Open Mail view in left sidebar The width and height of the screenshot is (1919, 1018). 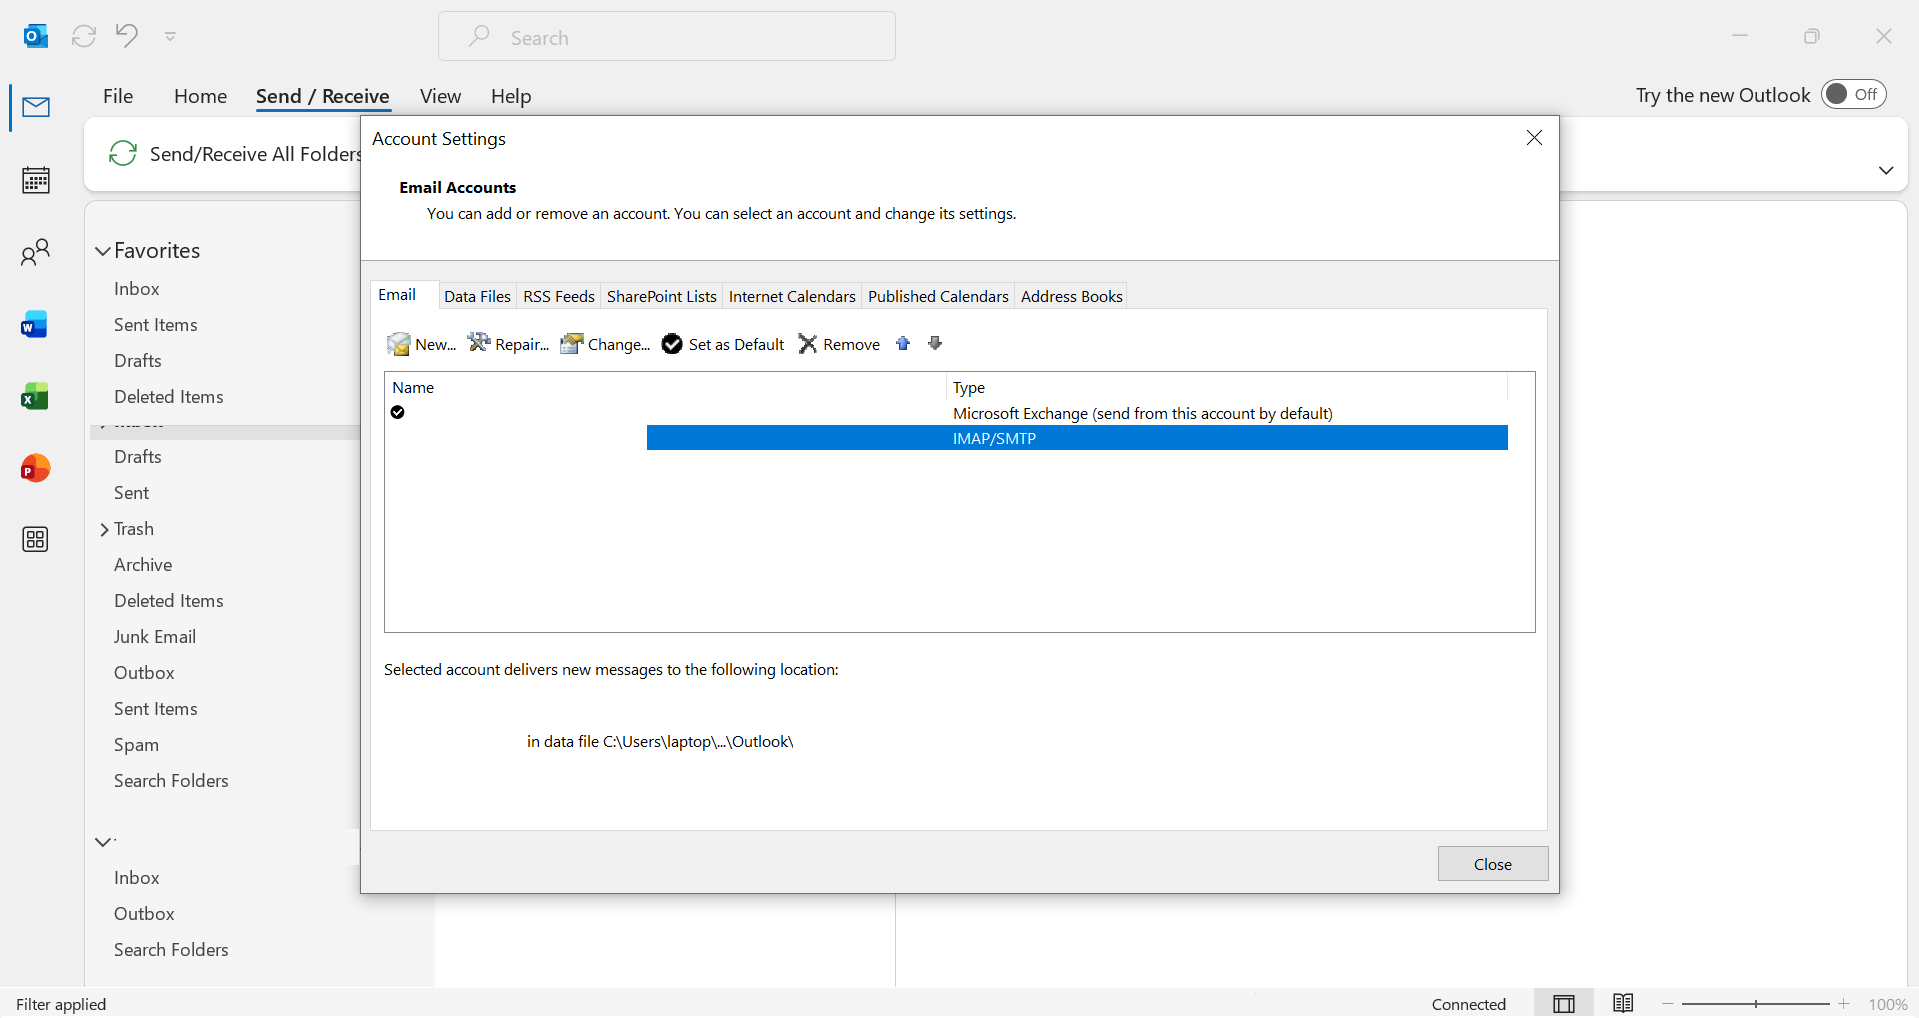pos(36,107)
